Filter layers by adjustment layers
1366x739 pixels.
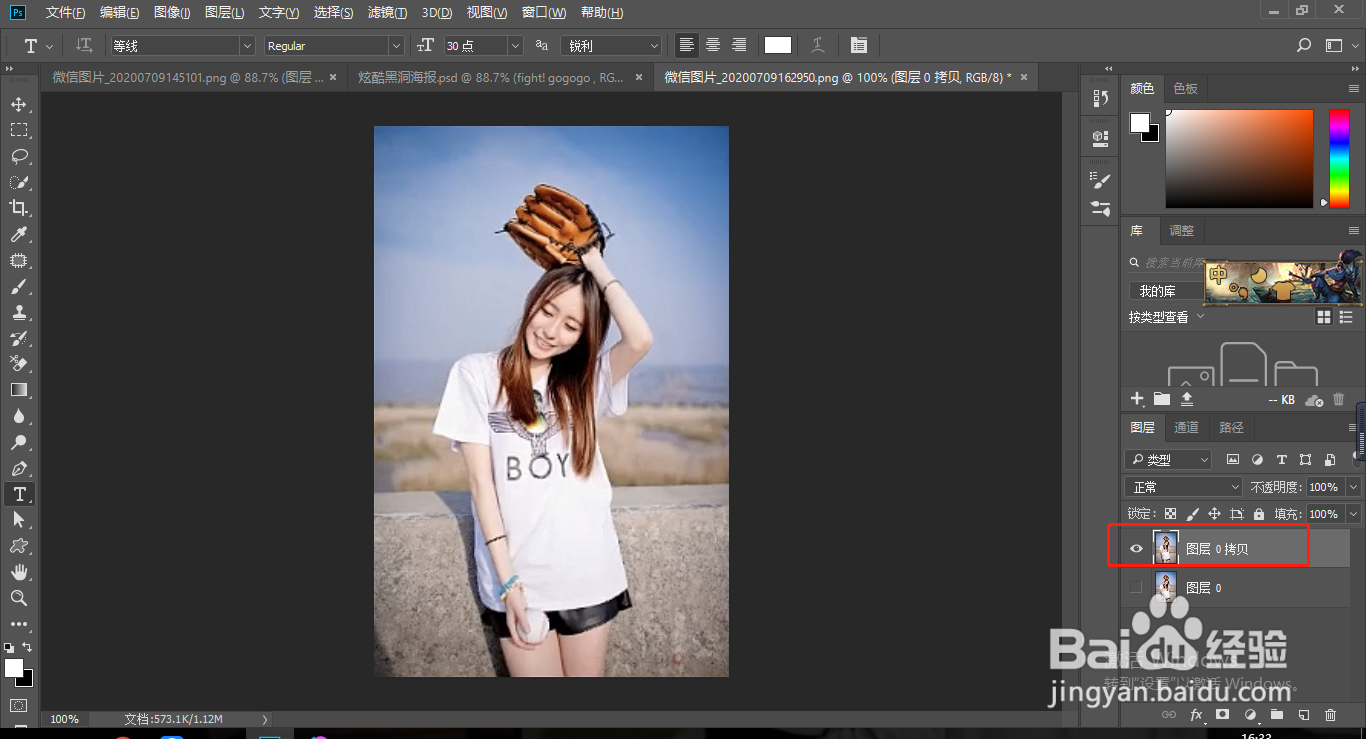pos(1257,460)
